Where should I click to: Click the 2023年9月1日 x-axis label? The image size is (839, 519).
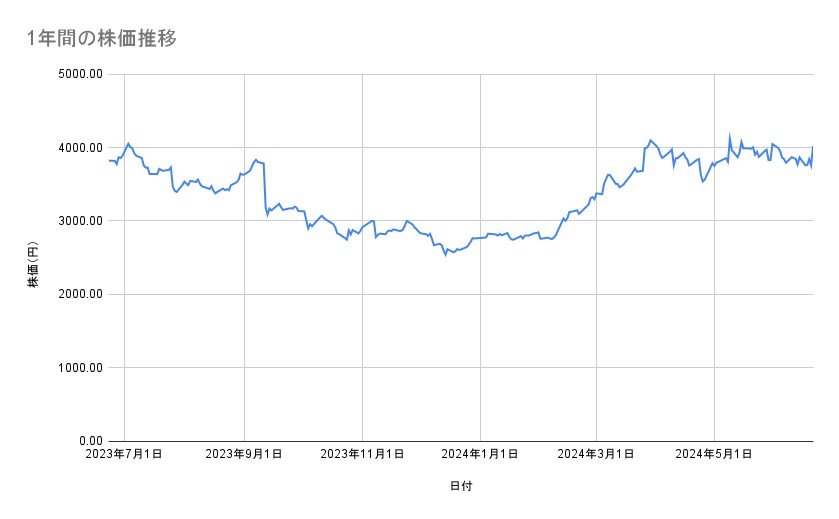coord(244,454)
